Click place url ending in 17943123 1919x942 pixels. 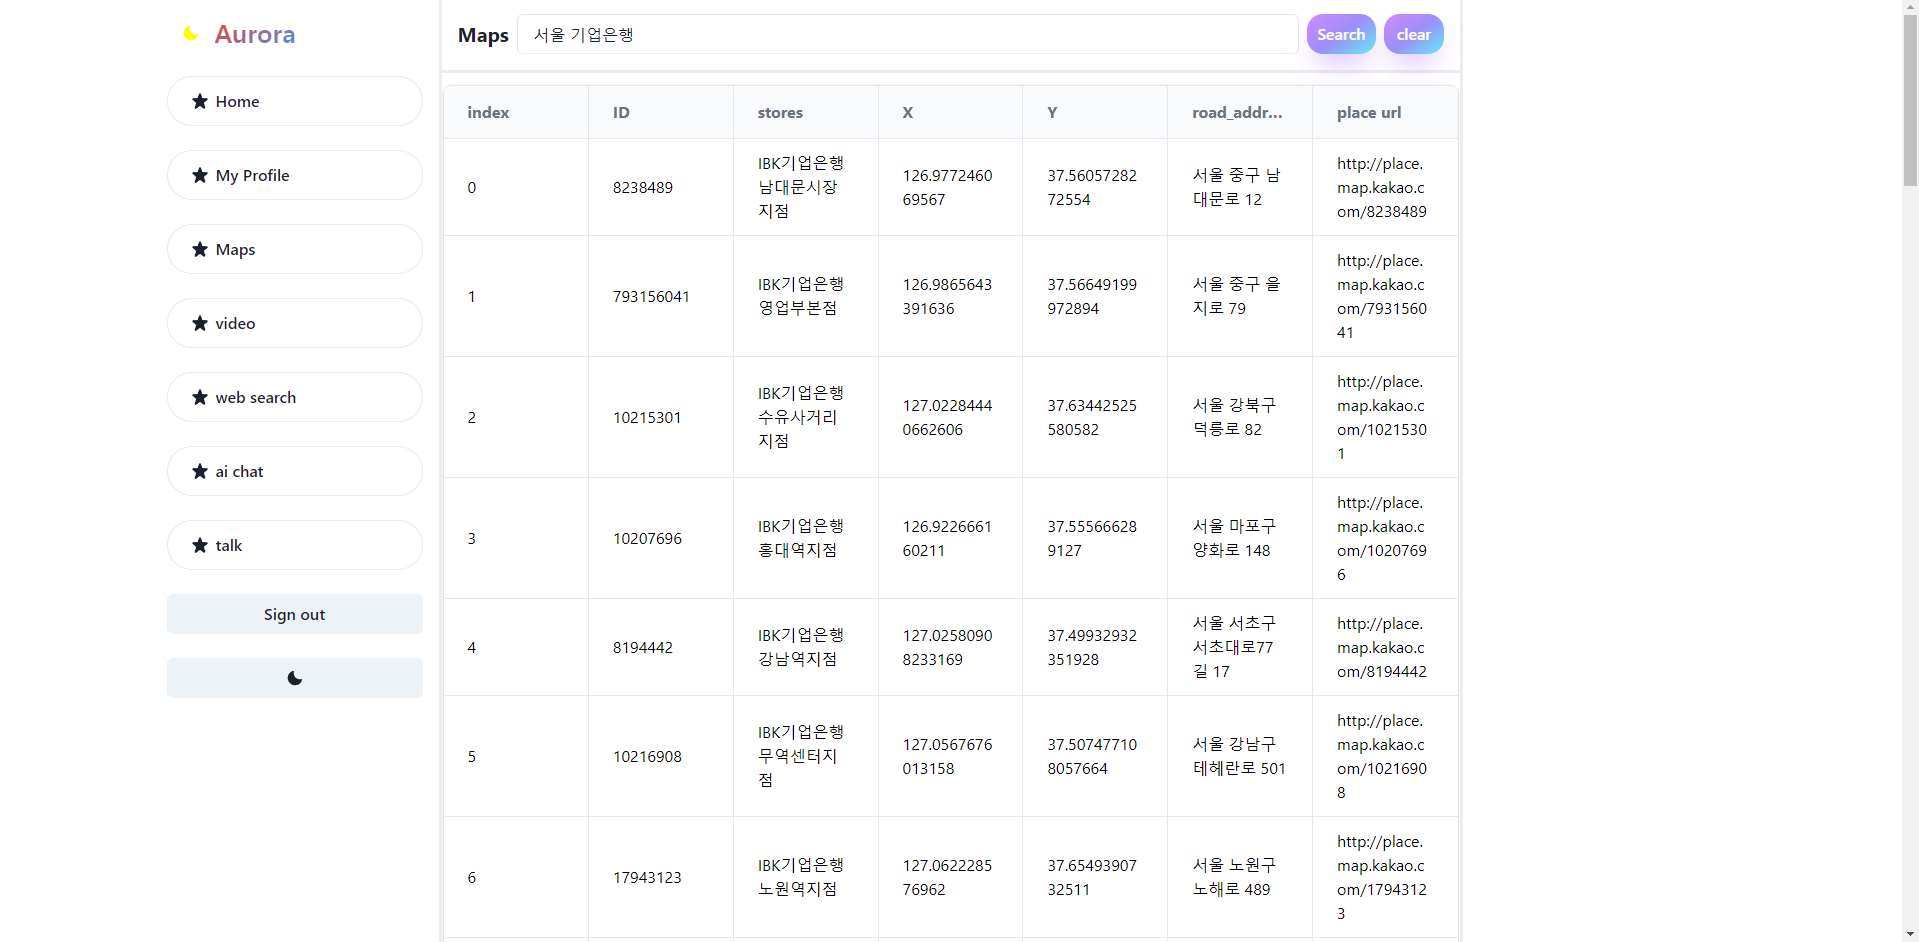(x=1382, y=877)
